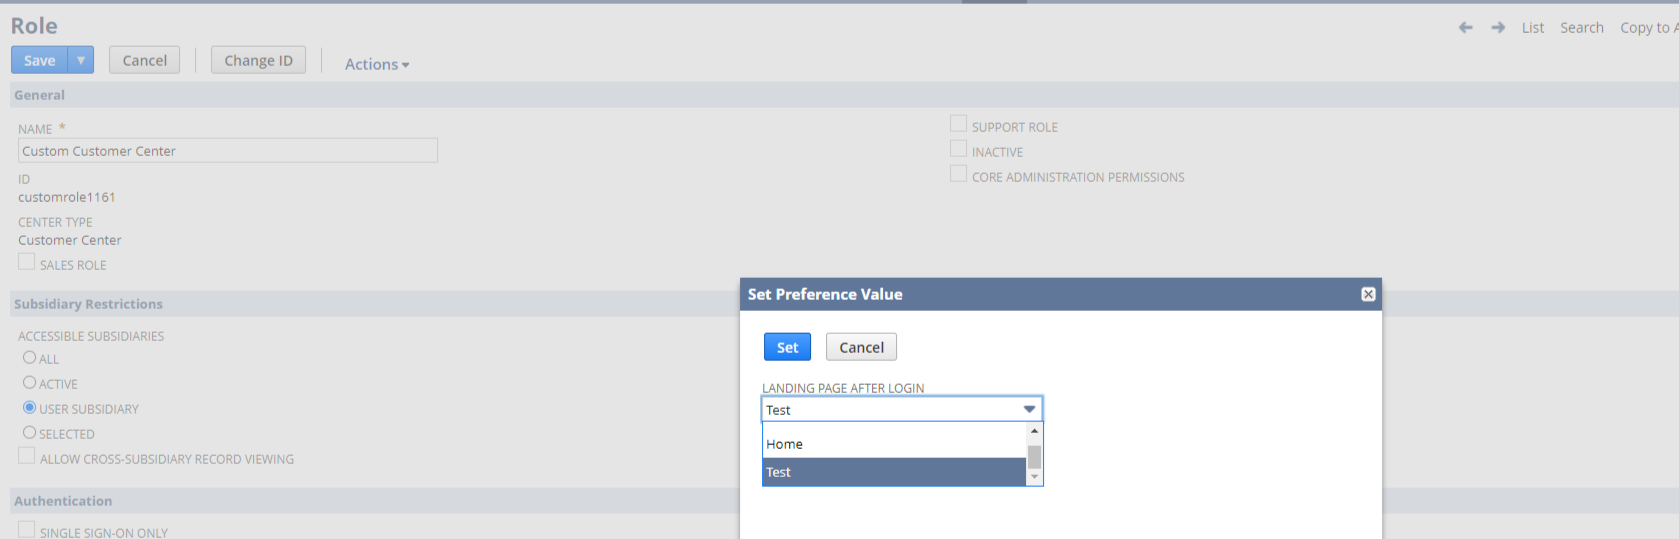Open the Save button dropdown arrow

(81, 60)
